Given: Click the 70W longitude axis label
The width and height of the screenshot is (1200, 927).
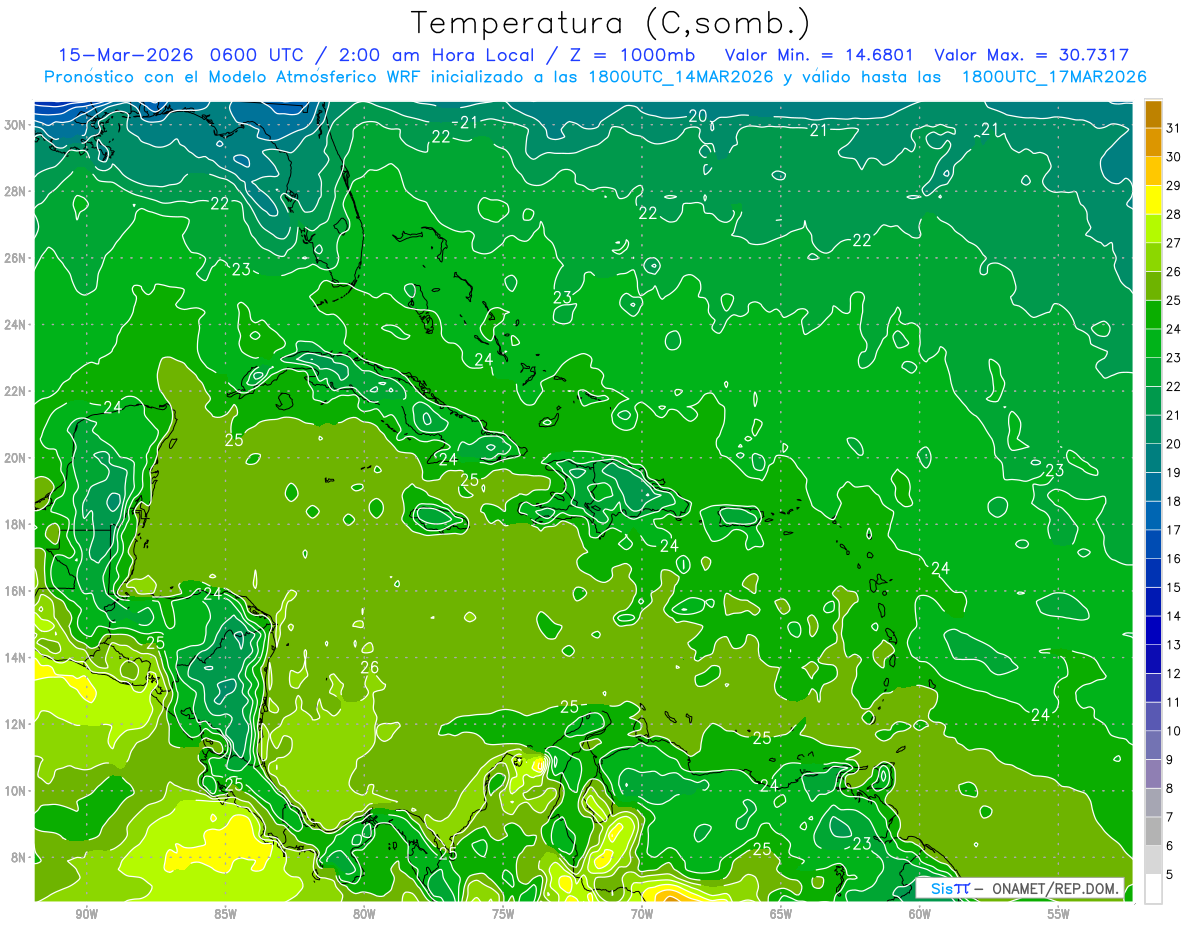Looking at the screenshot, I should [x=642, y=914].
